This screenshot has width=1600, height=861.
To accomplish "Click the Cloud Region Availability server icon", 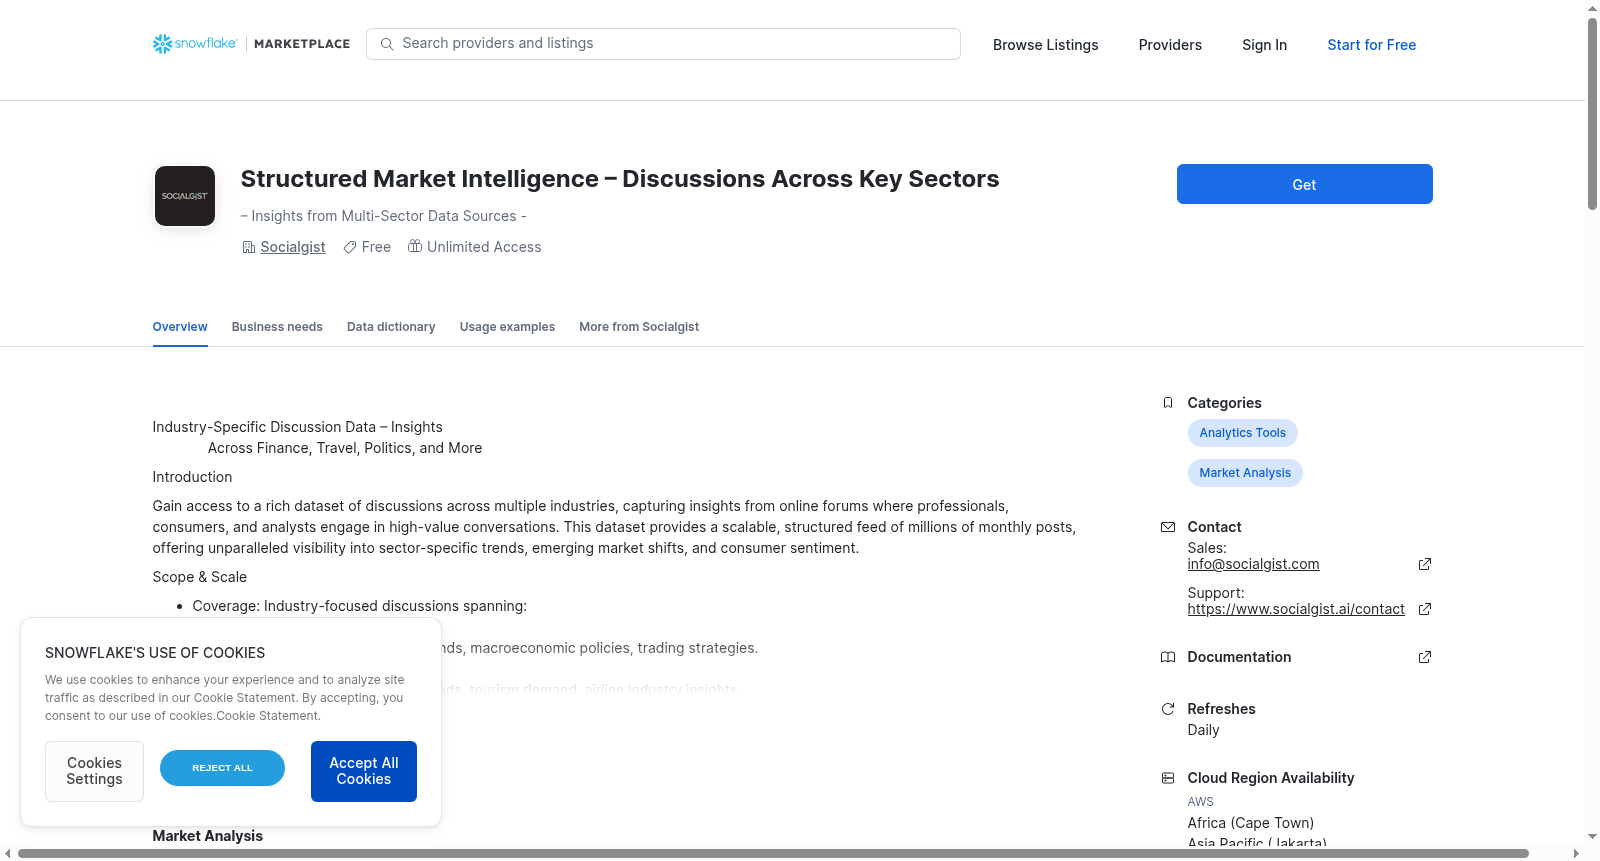I will tap(1168, 778).
